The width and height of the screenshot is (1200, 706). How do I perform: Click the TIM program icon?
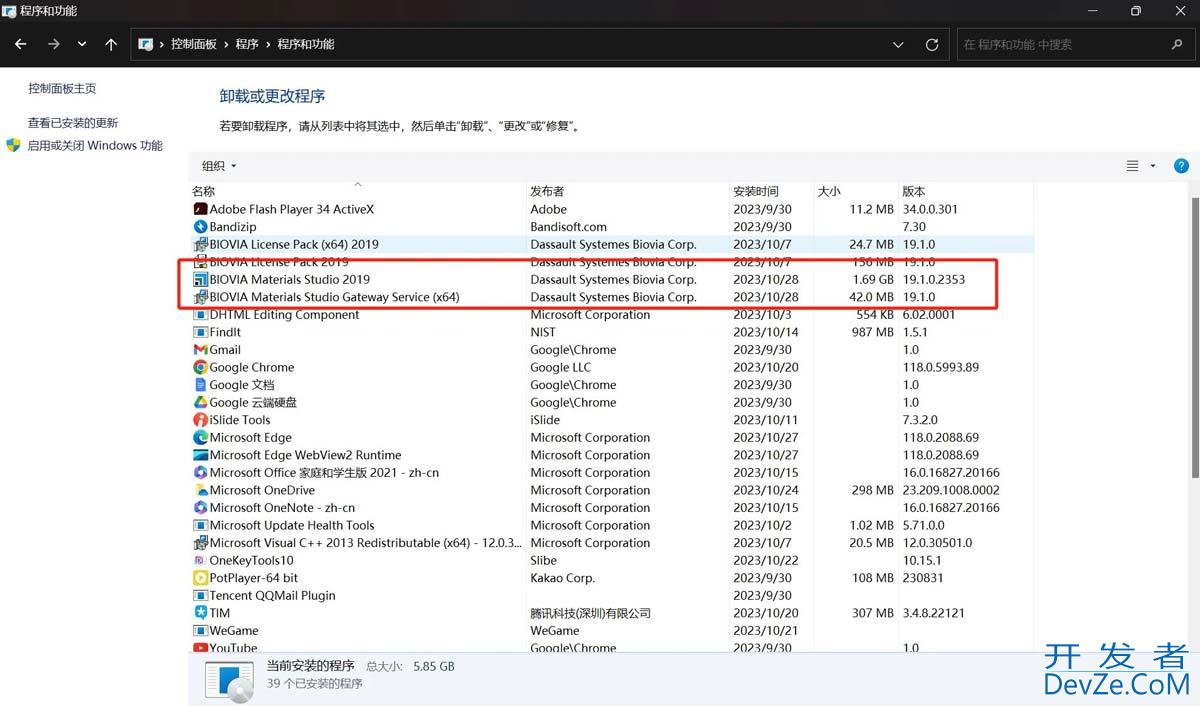(200, 613)
